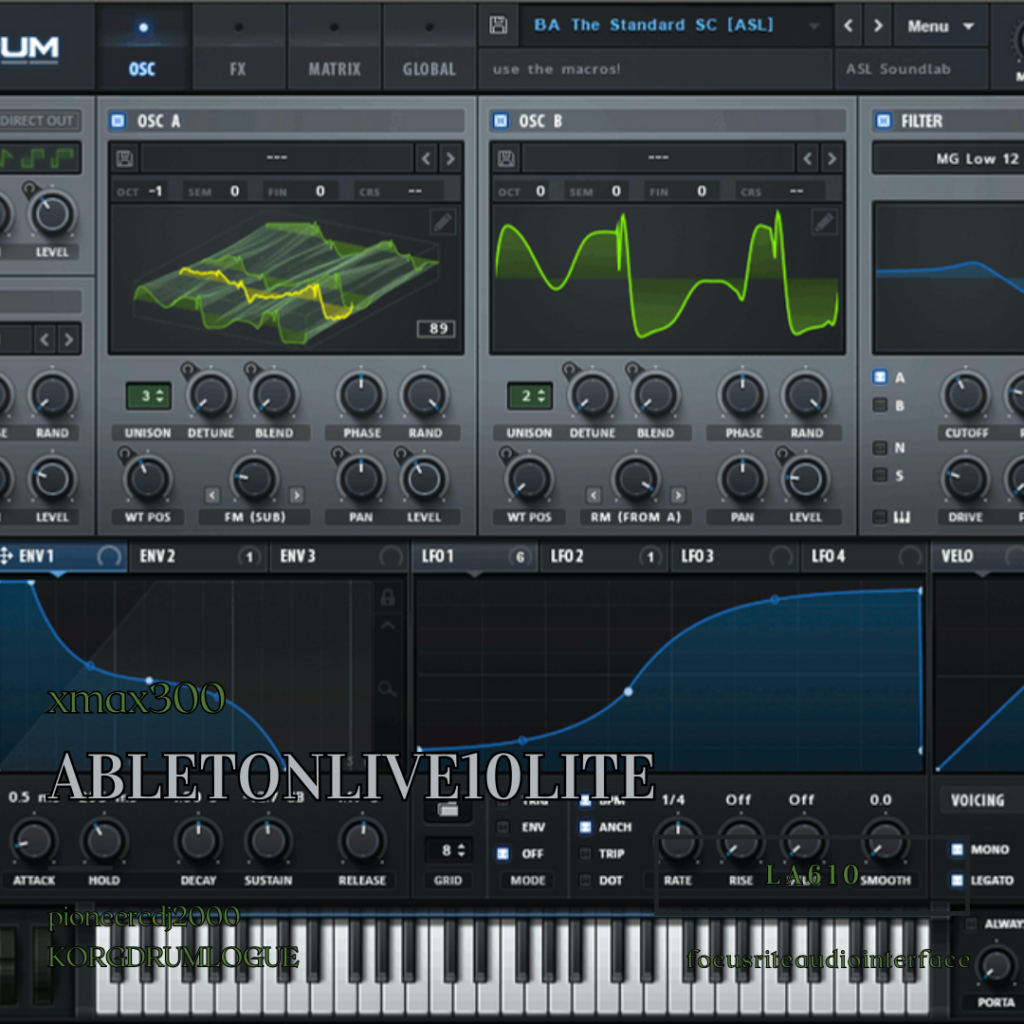Select next noise sample arrow
1024x1024 pixels.
tap(68, 339)
